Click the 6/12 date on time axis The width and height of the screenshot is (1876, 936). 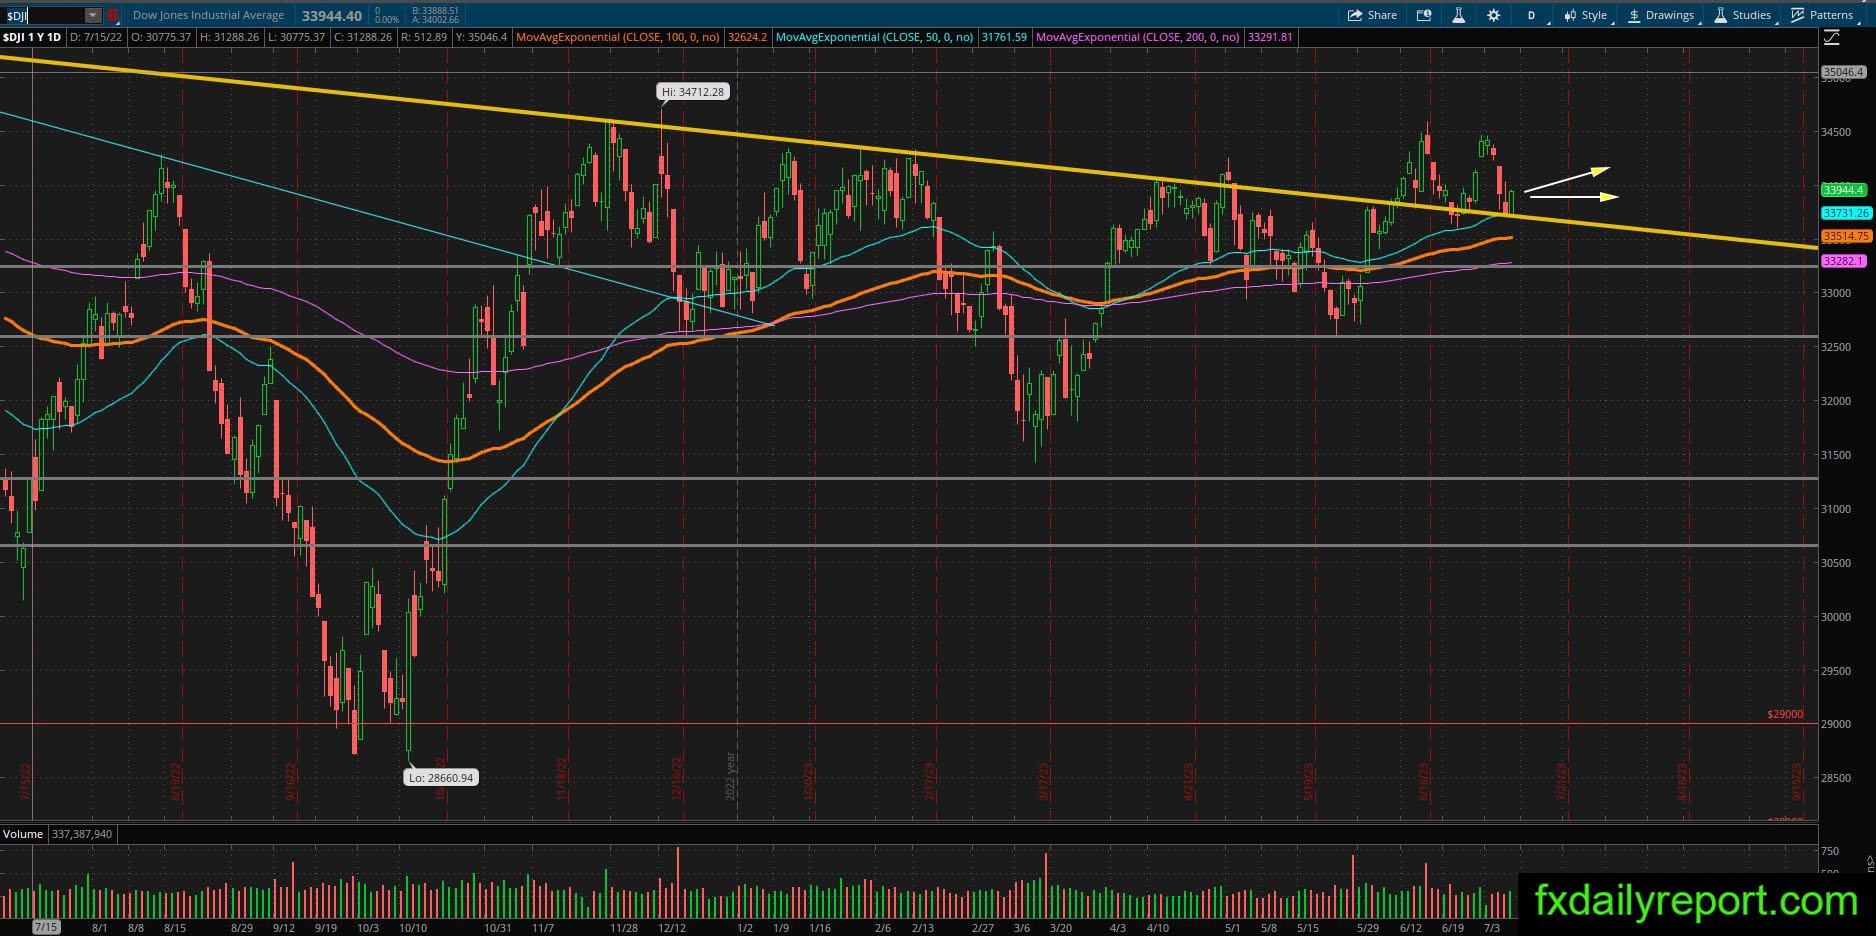1411,927
